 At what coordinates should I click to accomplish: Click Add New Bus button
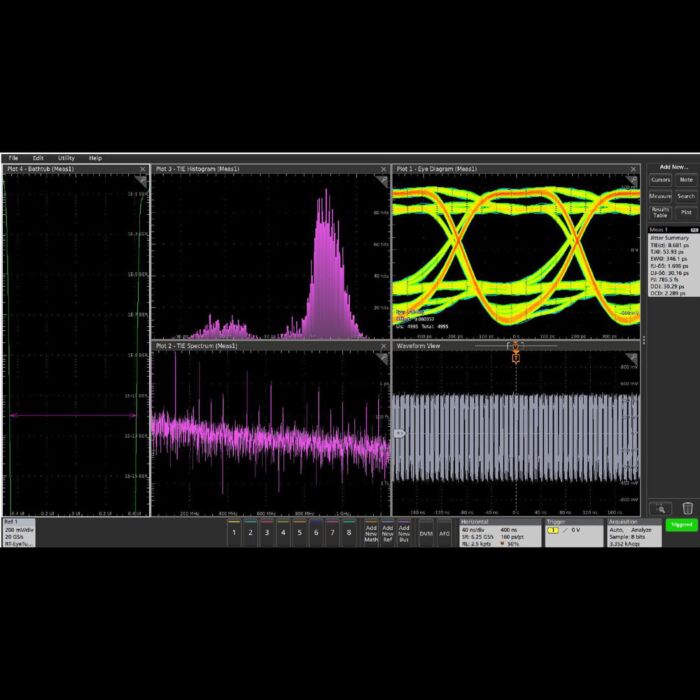tap(404, 533)
